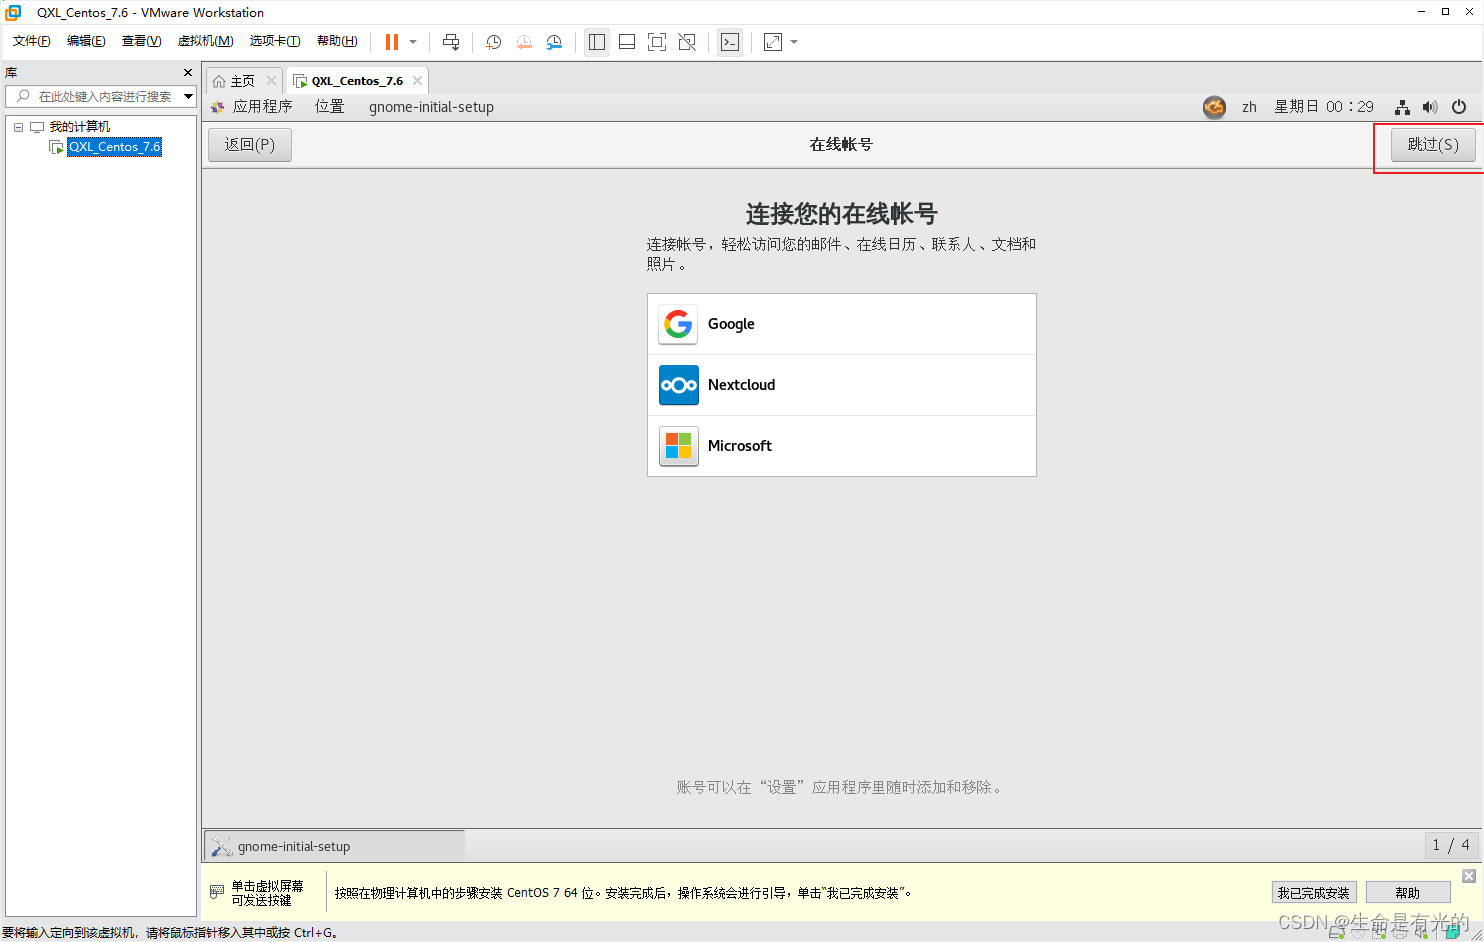Viewport: 1484px width, 942px height.
Task: Open the 编辑(E) menu
Action: [86, 41]
